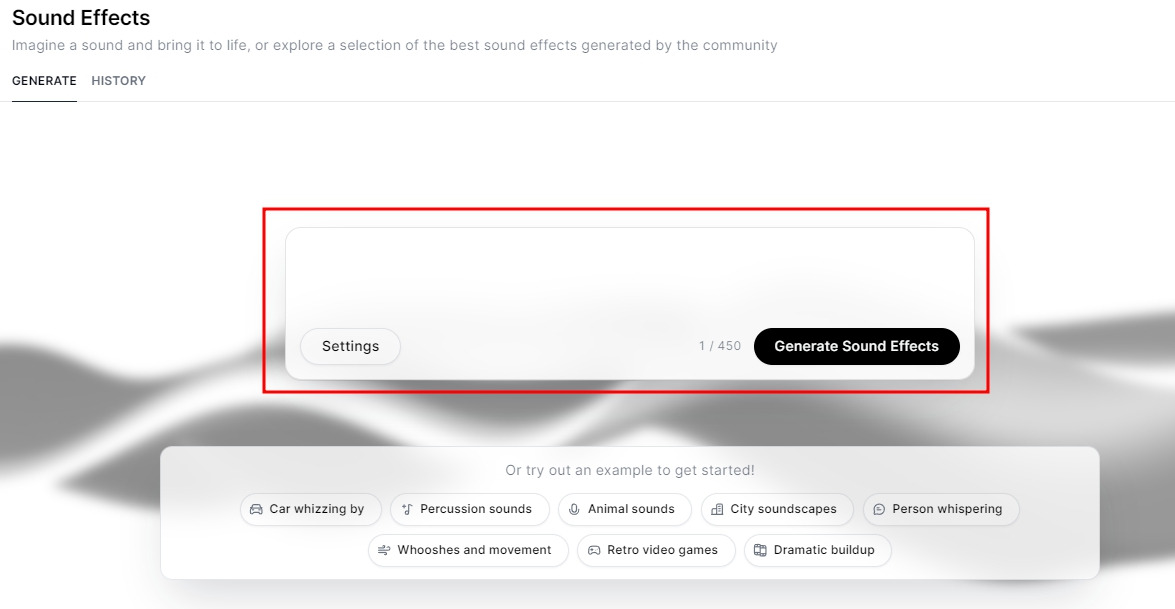Screen dimensions: 1175x609
Task: Click the Generate Sound Effects button
Action: point(857,346)
